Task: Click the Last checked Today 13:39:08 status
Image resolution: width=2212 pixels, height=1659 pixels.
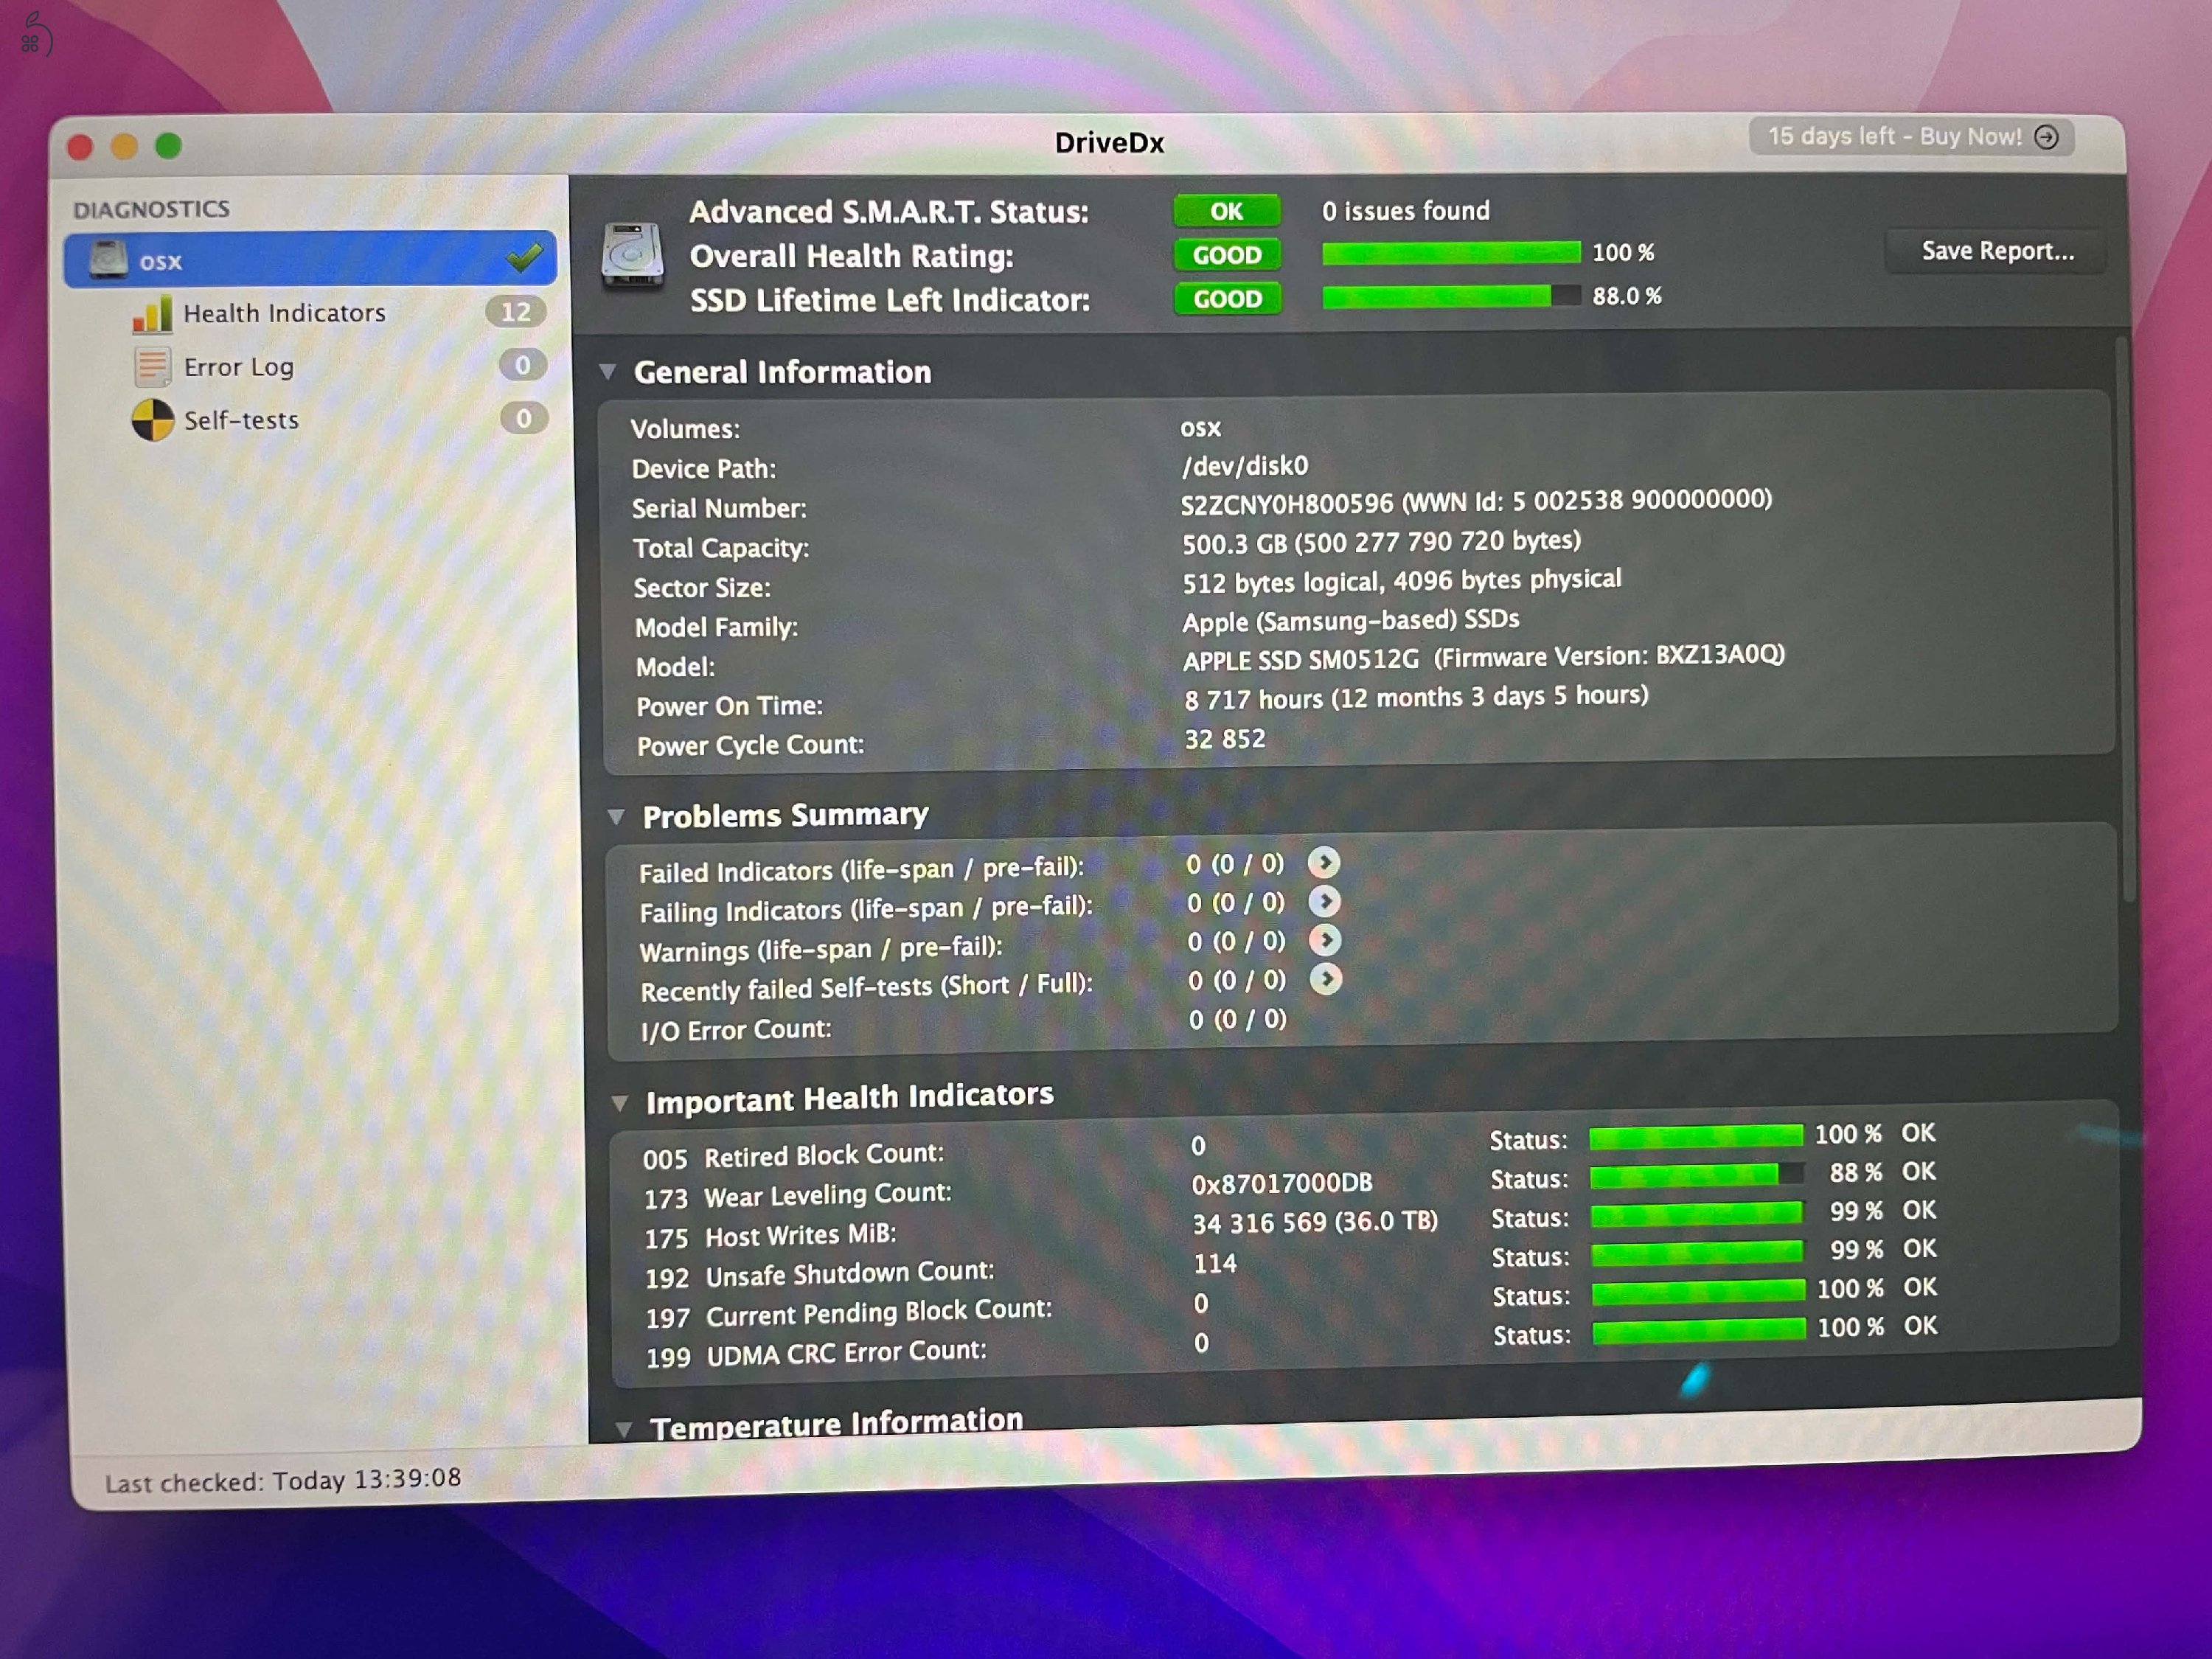Action: 283,1480
